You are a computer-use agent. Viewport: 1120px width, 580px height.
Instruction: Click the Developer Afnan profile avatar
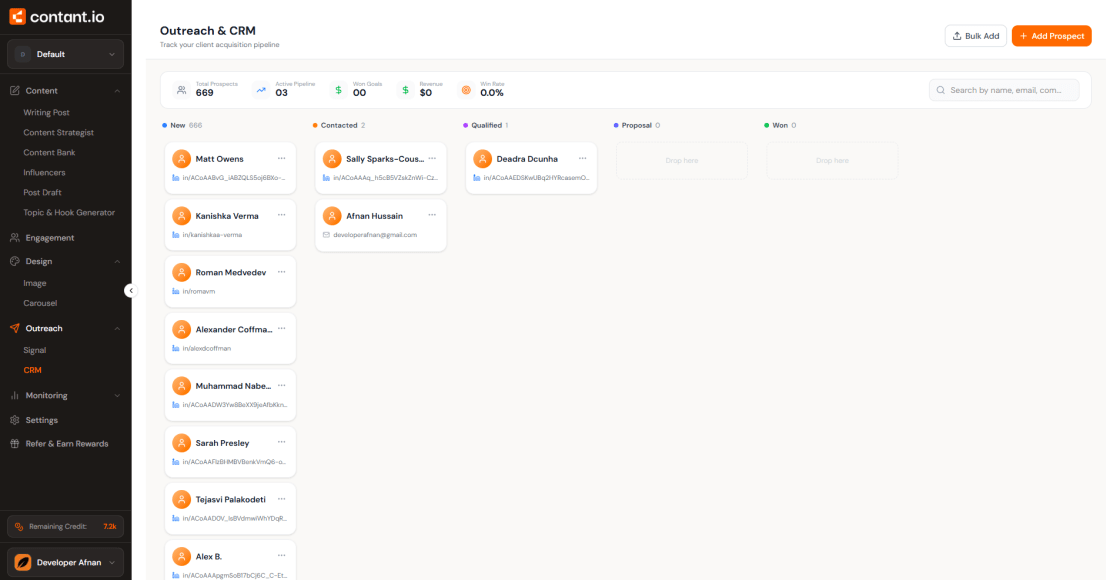(x=23, y=562)
